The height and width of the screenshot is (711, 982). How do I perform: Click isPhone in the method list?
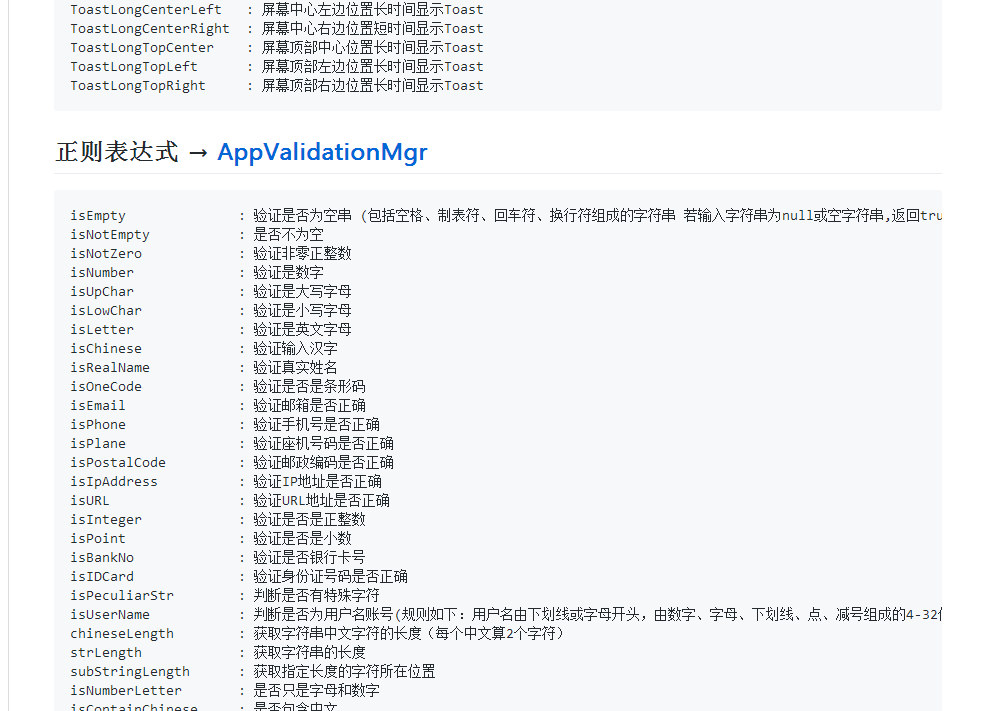point(98,425)
